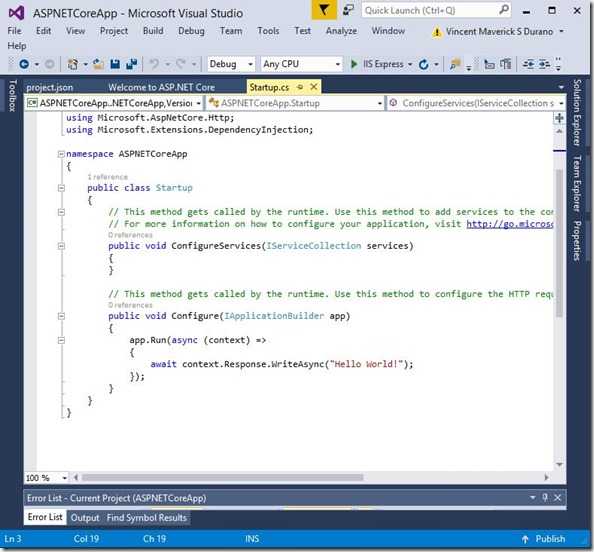This screenshot has height=552, width=594.
Task: Switch to Welcome to ASP.NET Core tab
Action: tap(161, 88)
